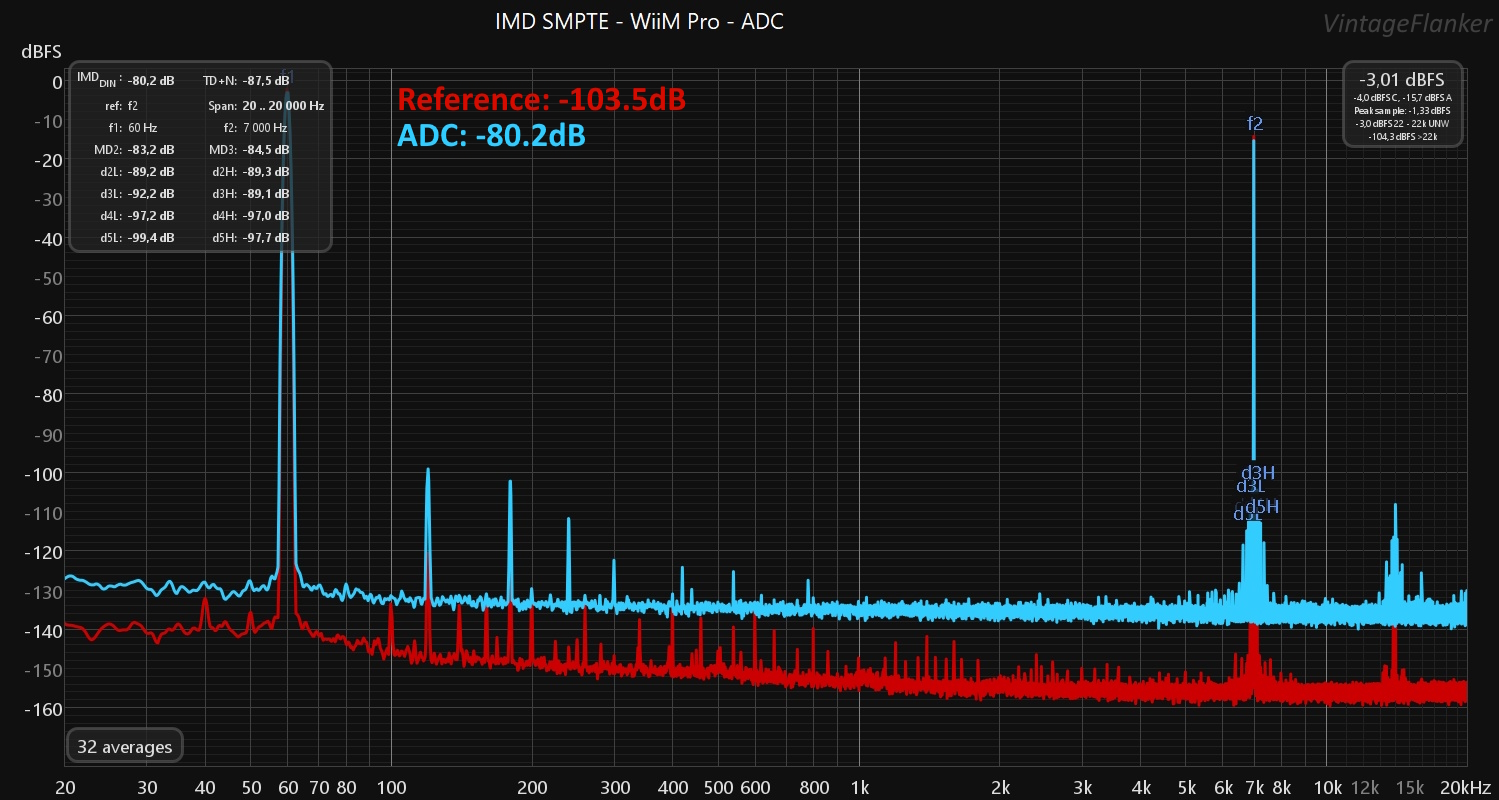Click the red 'Reference: -103.5dB' legend text
The height and width of the screenshot is (800, 1499).
(541, 100)
